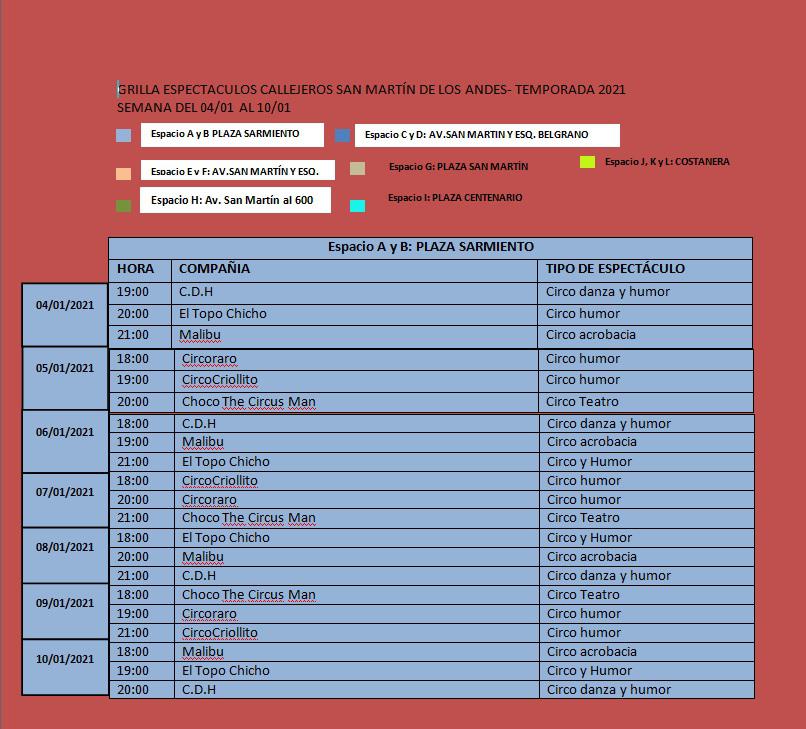Select the table title 'Espacio A y B: PLAZA SARMIENTO'
This screenshot has width=806, height=729.
[x=430, y=247]
